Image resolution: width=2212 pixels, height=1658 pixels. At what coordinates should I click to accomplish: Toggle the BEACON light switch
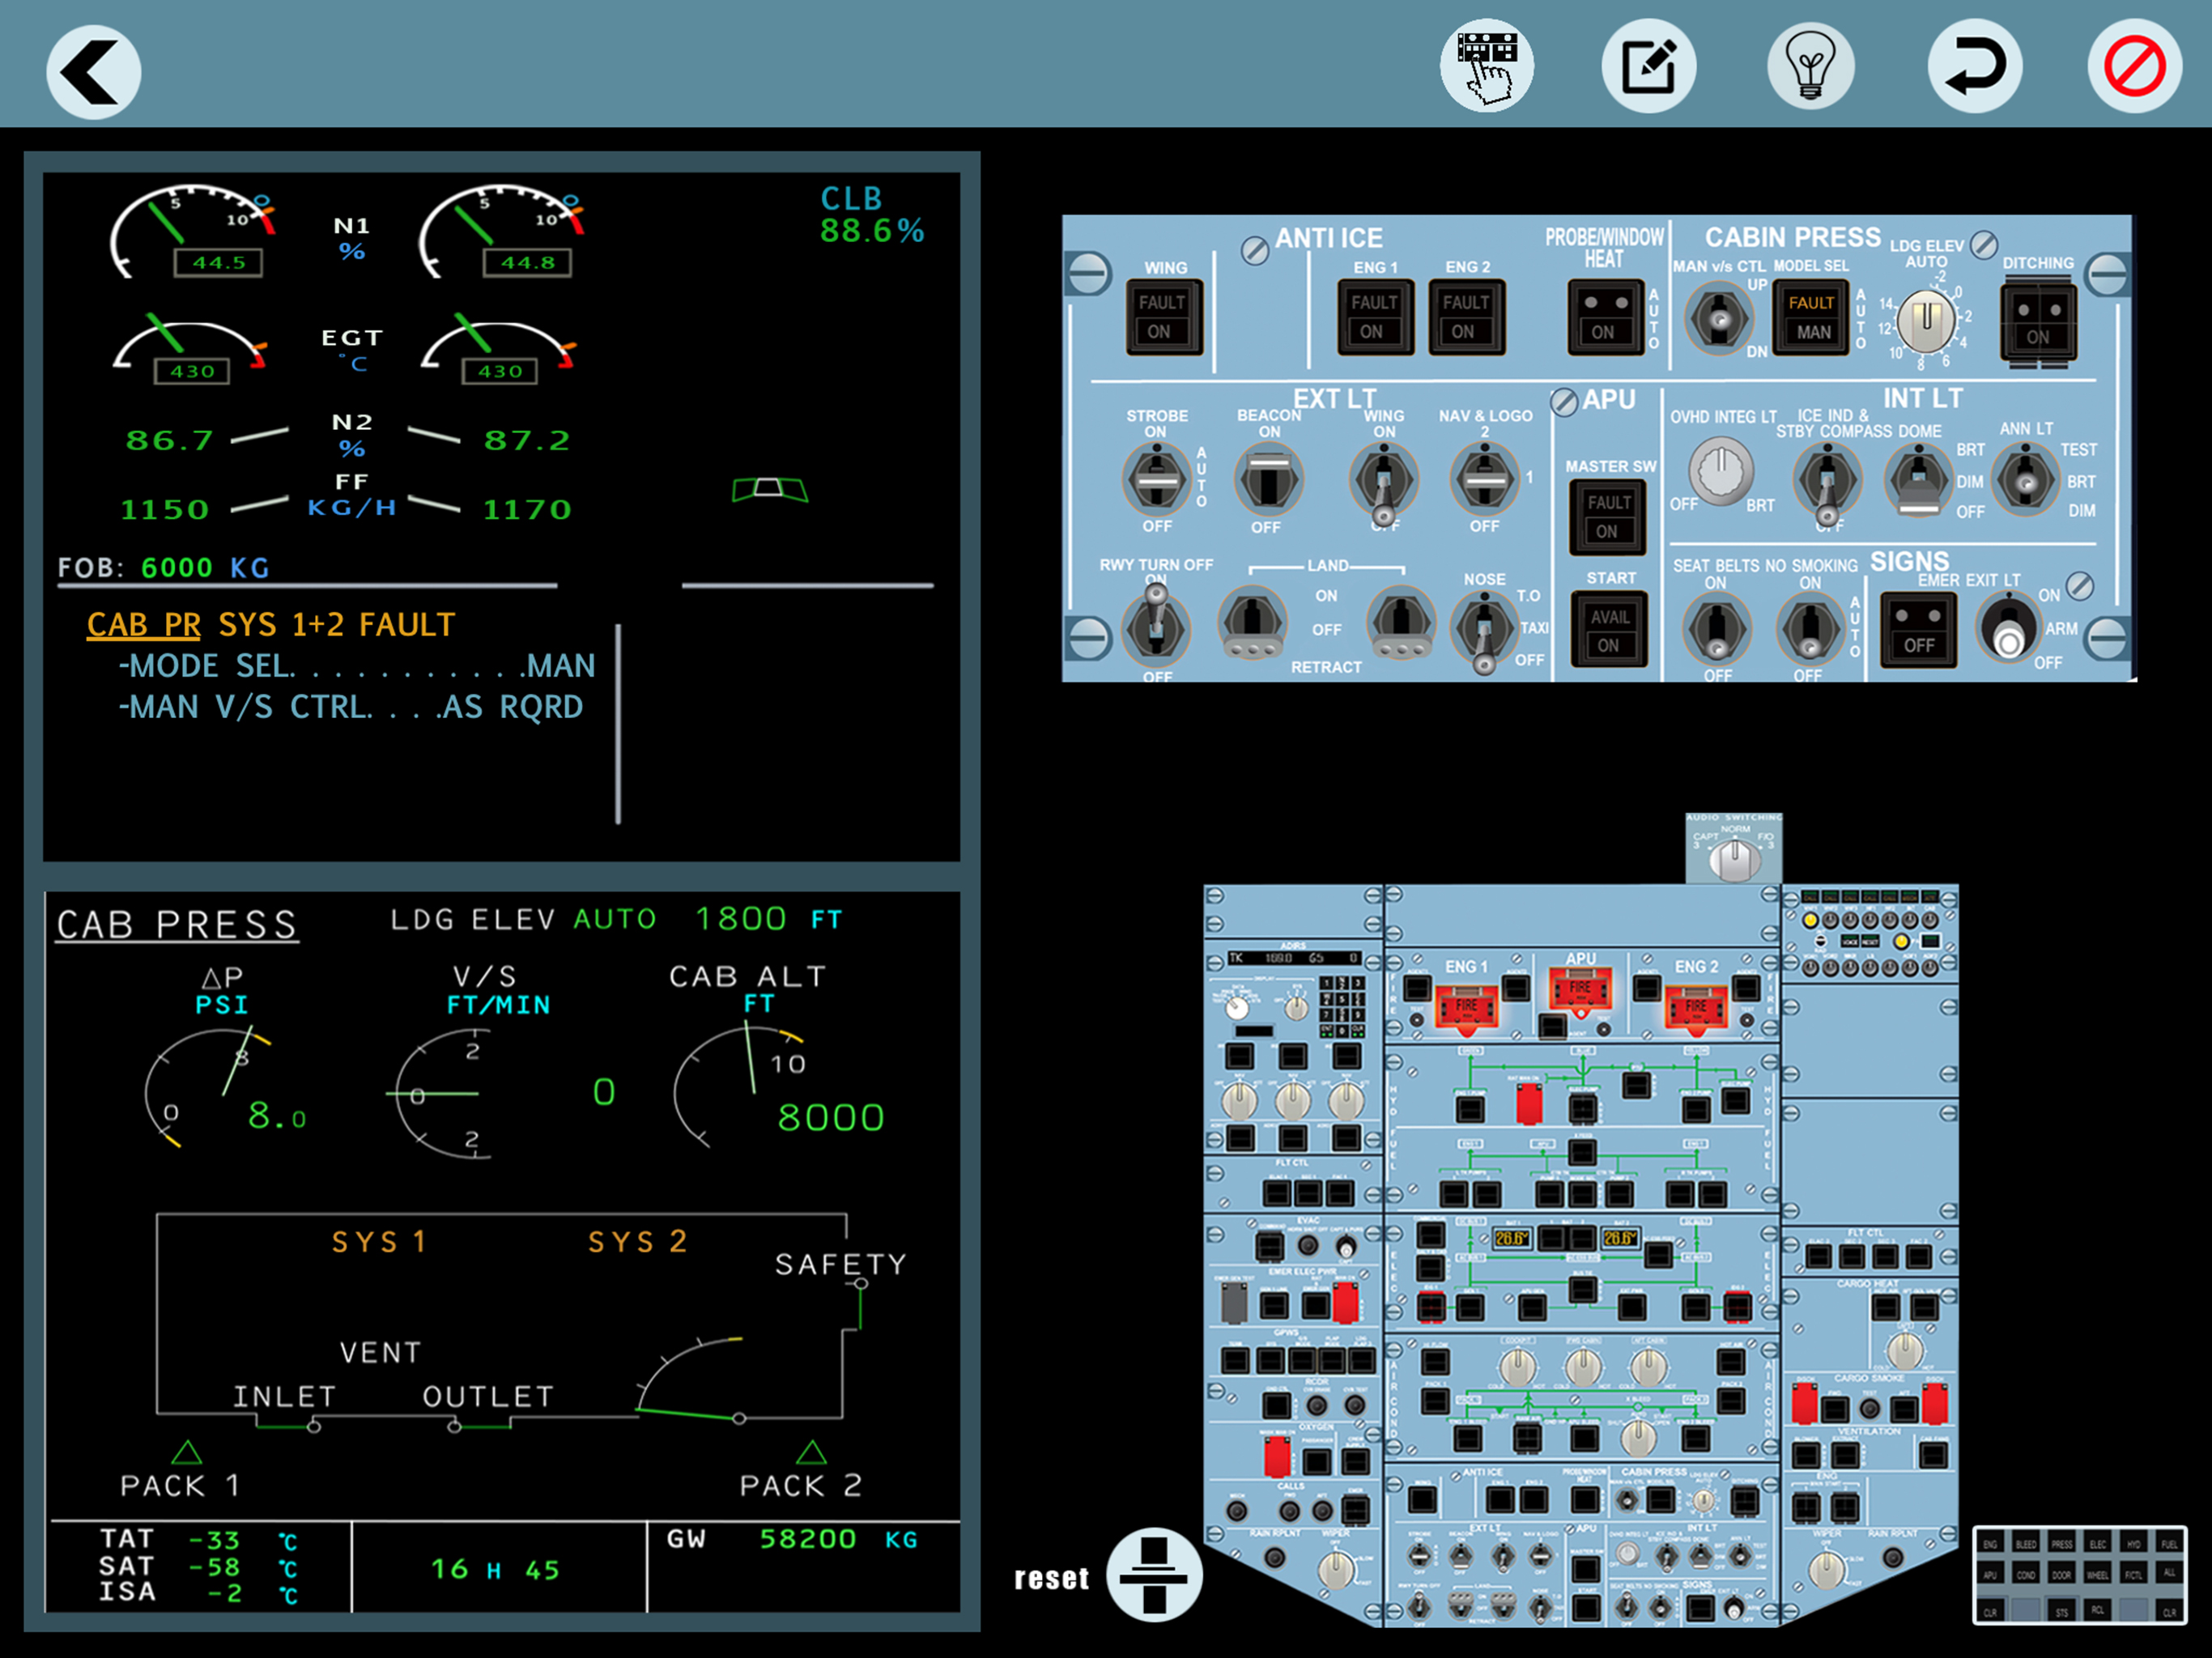[x=1268, y=479]
